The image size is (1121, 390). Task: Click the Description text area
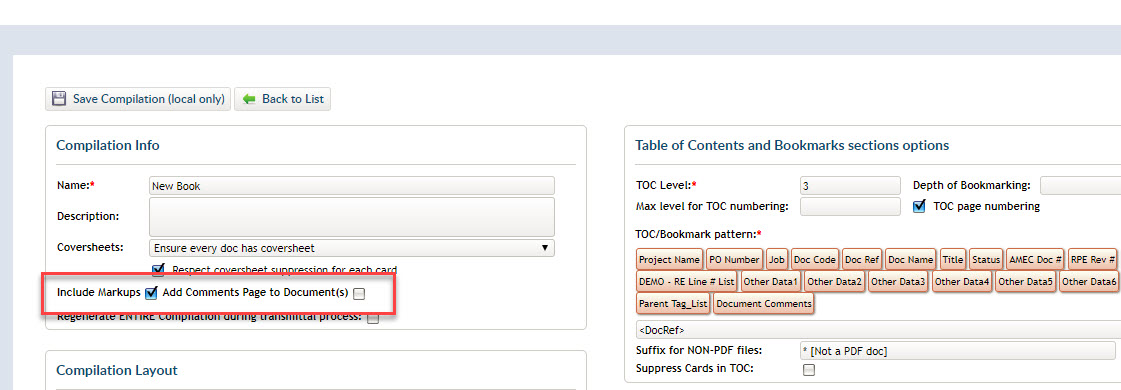[352, 217]
